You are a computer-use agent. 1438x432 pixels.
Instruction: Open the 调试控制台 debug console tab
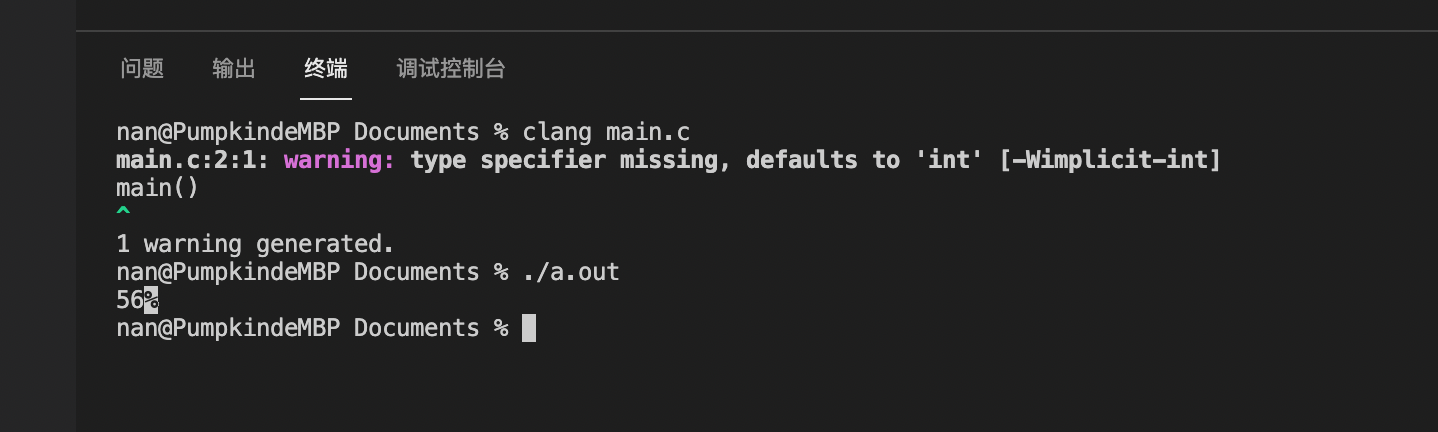(451, 69)
